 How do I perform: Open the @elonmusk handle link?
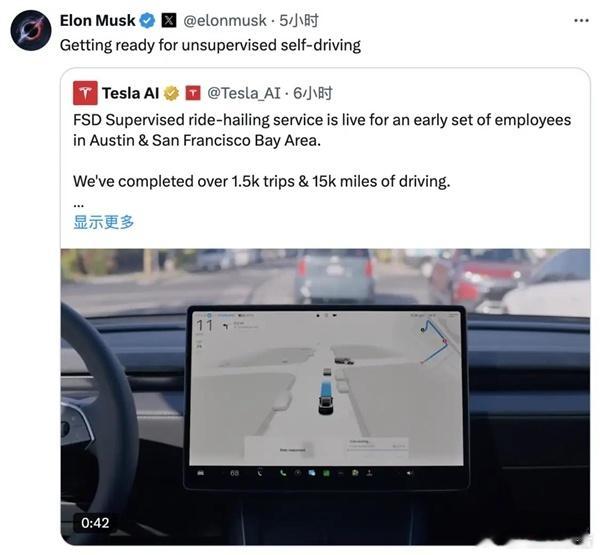click(225, 21)
